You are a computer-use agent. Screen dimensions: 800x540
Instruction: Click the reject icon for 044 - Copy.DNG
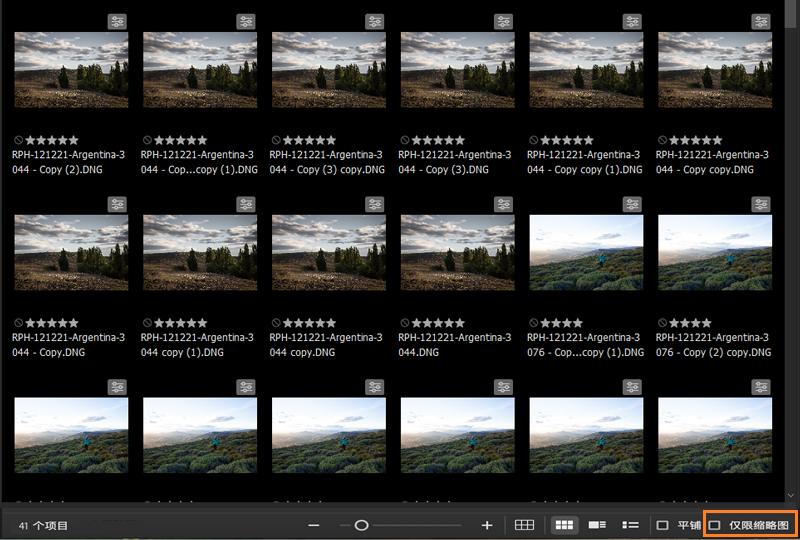coord(18,323)
